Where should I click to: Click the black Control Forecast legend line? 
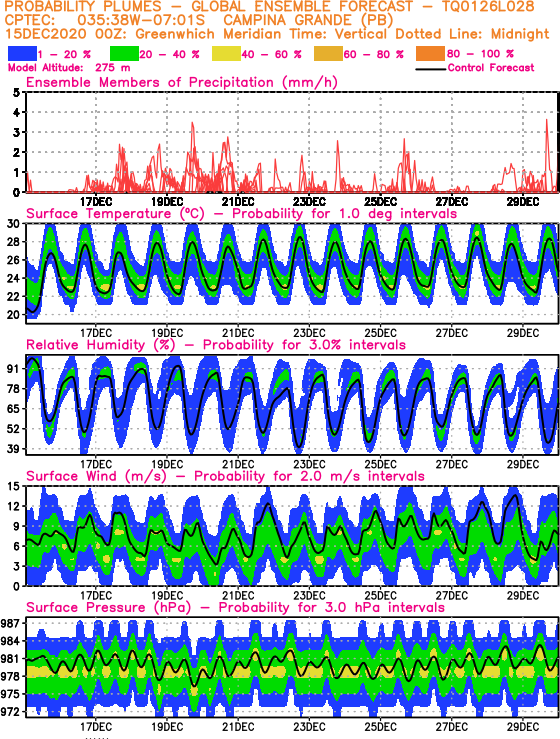(x=431, y=69)
